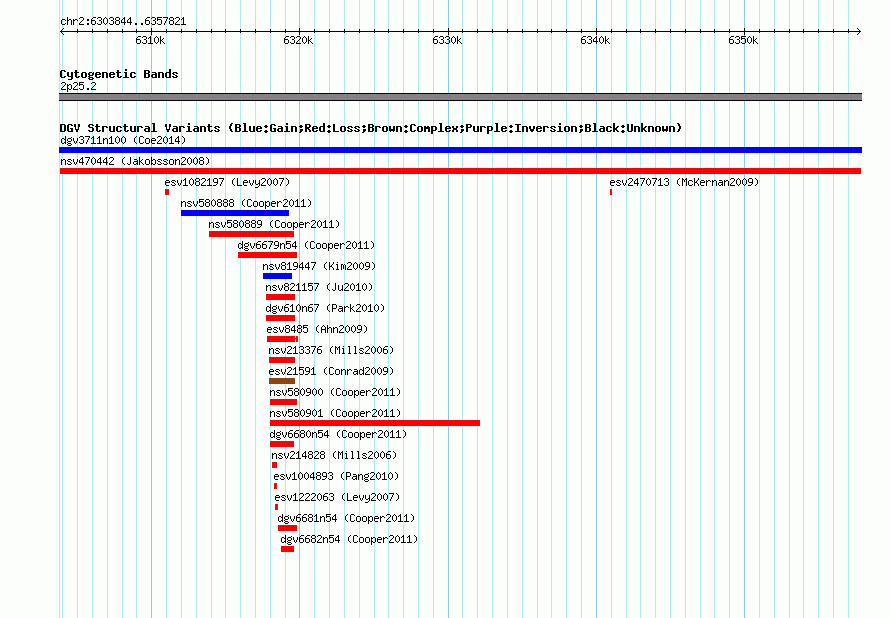Open the nsv213376 (Mills2006) label
Screen dimensions: 890x618
click(331, 350)
